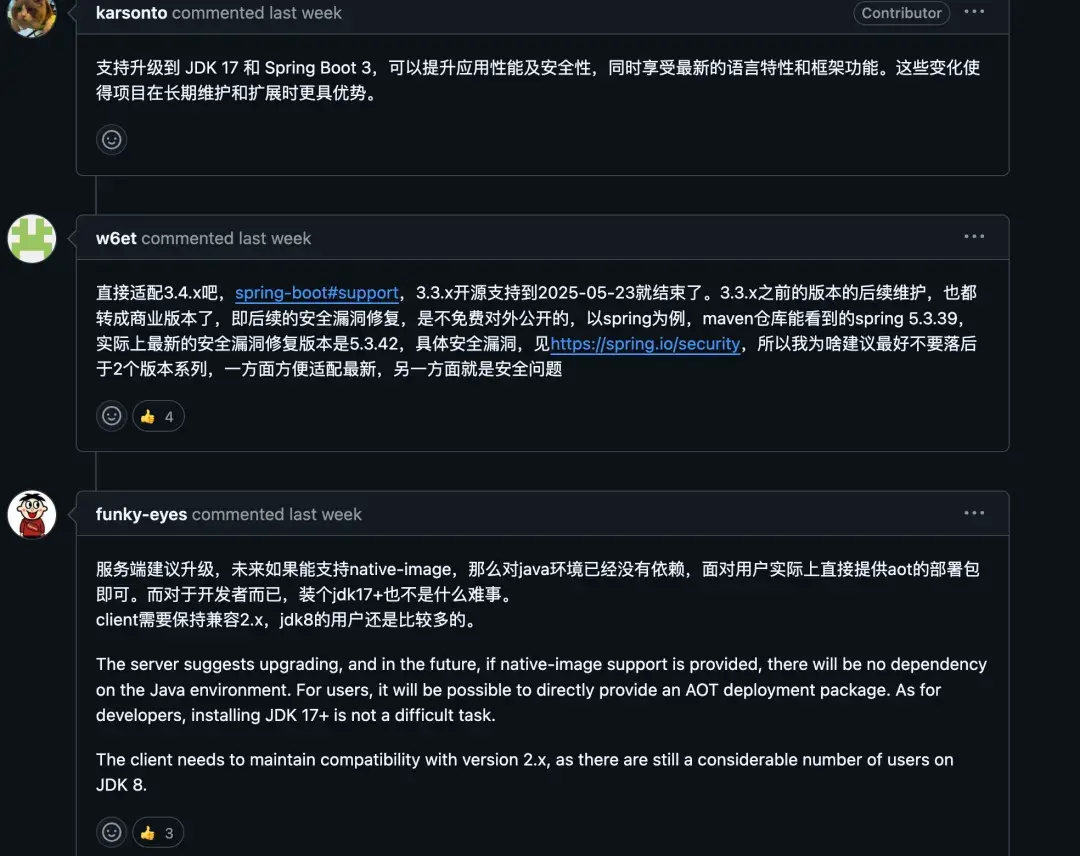Open the emoji reaction picker on karsonto's comment
This screenshot has height=856, width=1080.
111,139
